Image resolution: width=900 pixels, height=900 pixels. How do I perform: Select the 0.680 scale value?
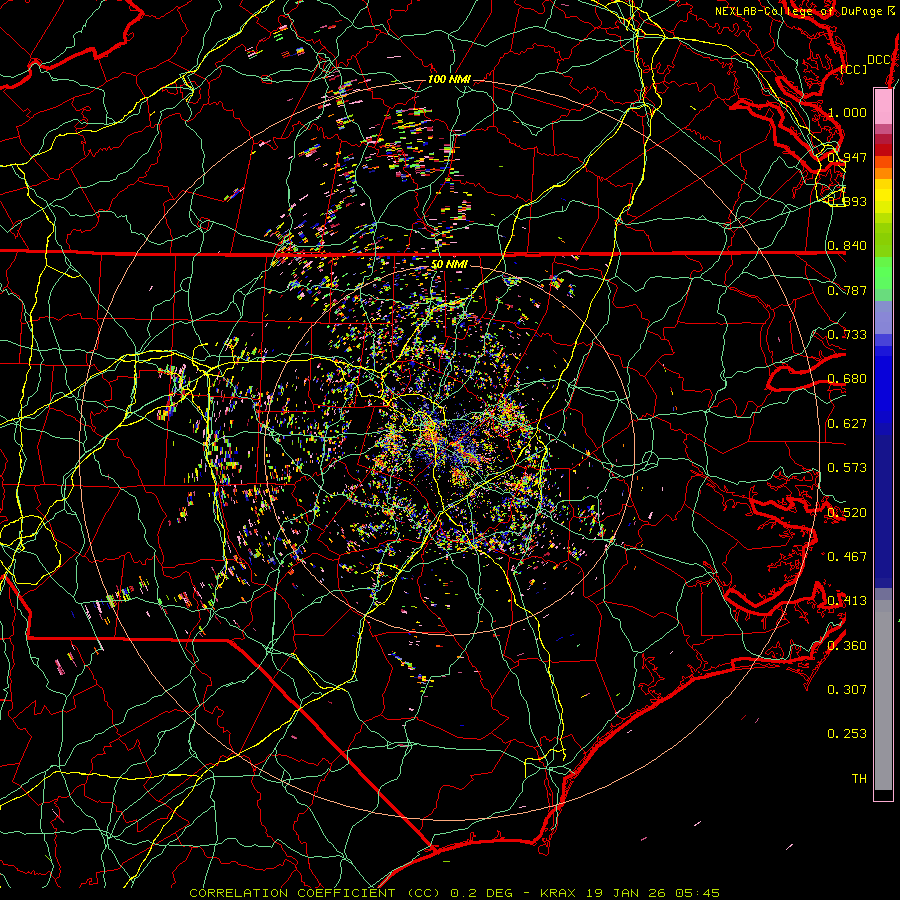(x=847, y=379)
